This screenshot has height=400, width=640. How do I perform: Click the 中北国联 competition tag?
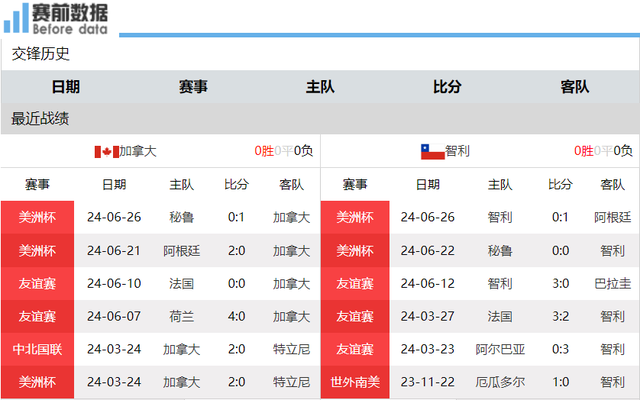tap(37, 349)
